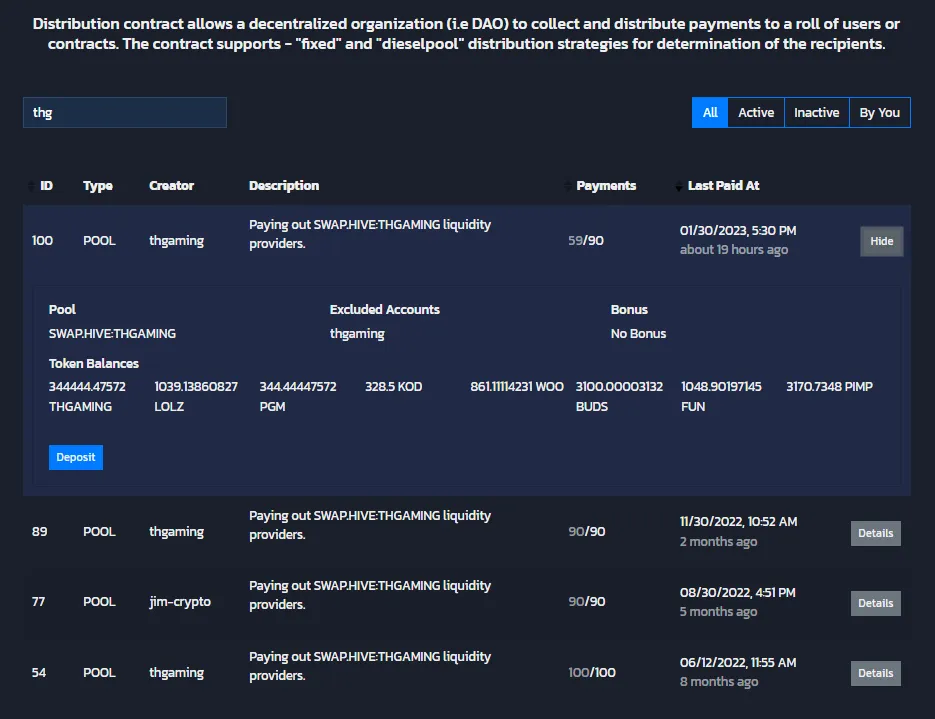Click 'about 19 hours ago' text

click(734, 250)
